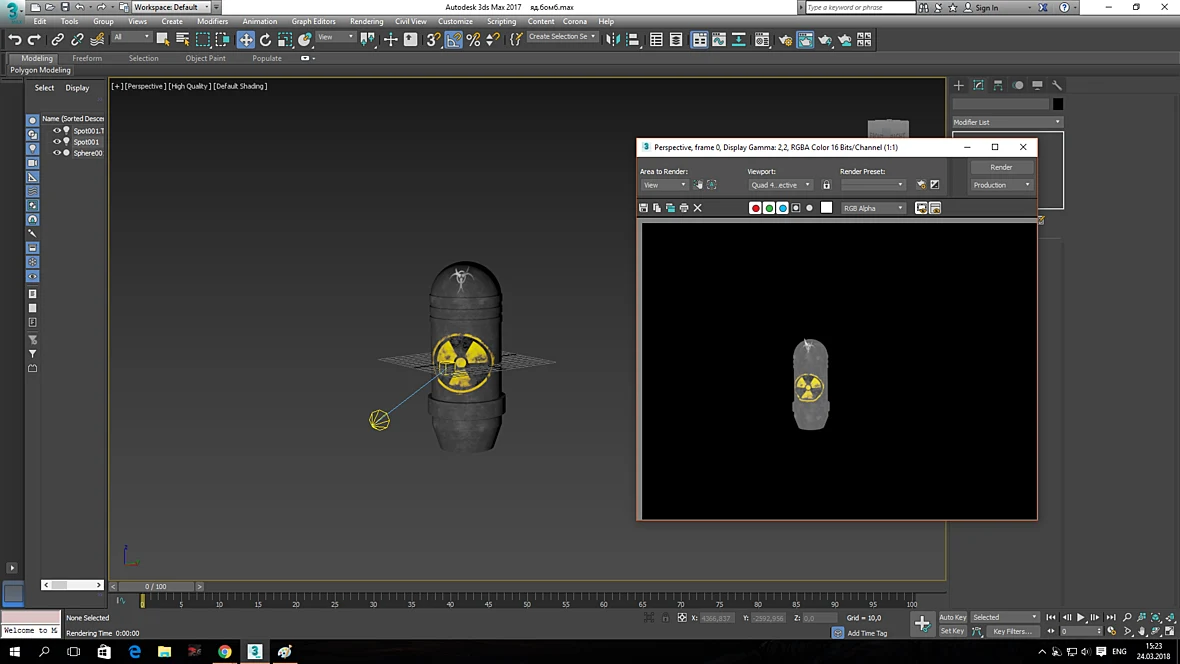Open the Render Preset dropdown
Screen dimensions: 1180x664
pos(873,184)
